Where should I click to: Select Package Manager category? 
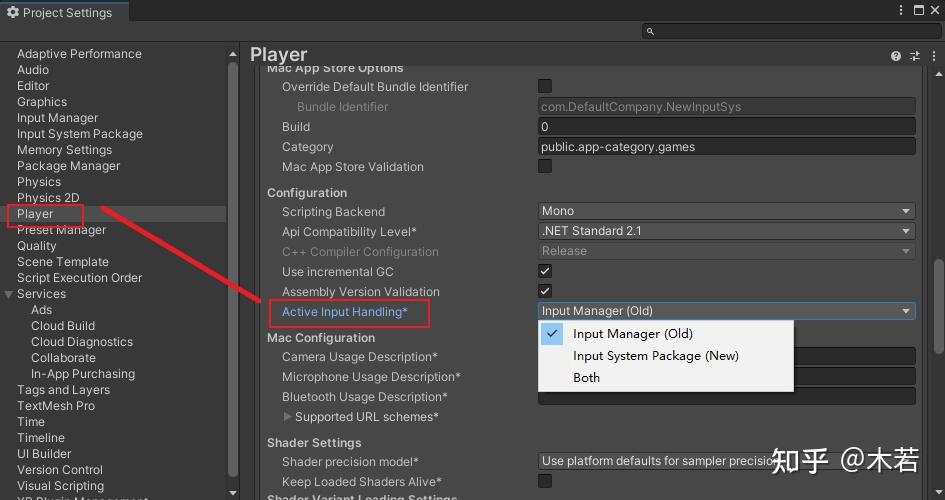click(68, 166)
